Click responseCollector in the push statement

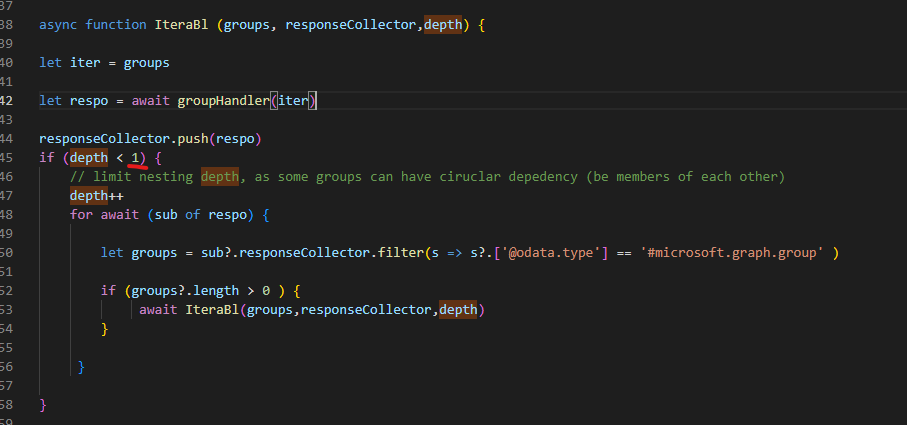click(x=104, y=139)
